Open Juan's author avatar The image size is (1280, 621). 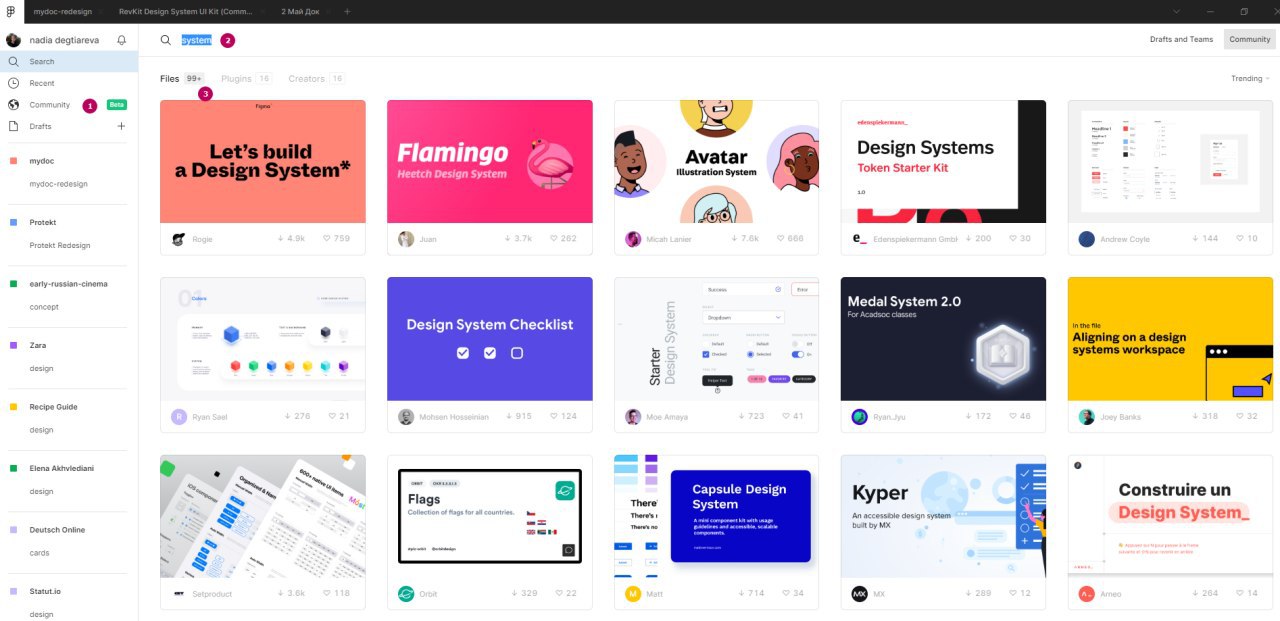click(x=406, y=239)
